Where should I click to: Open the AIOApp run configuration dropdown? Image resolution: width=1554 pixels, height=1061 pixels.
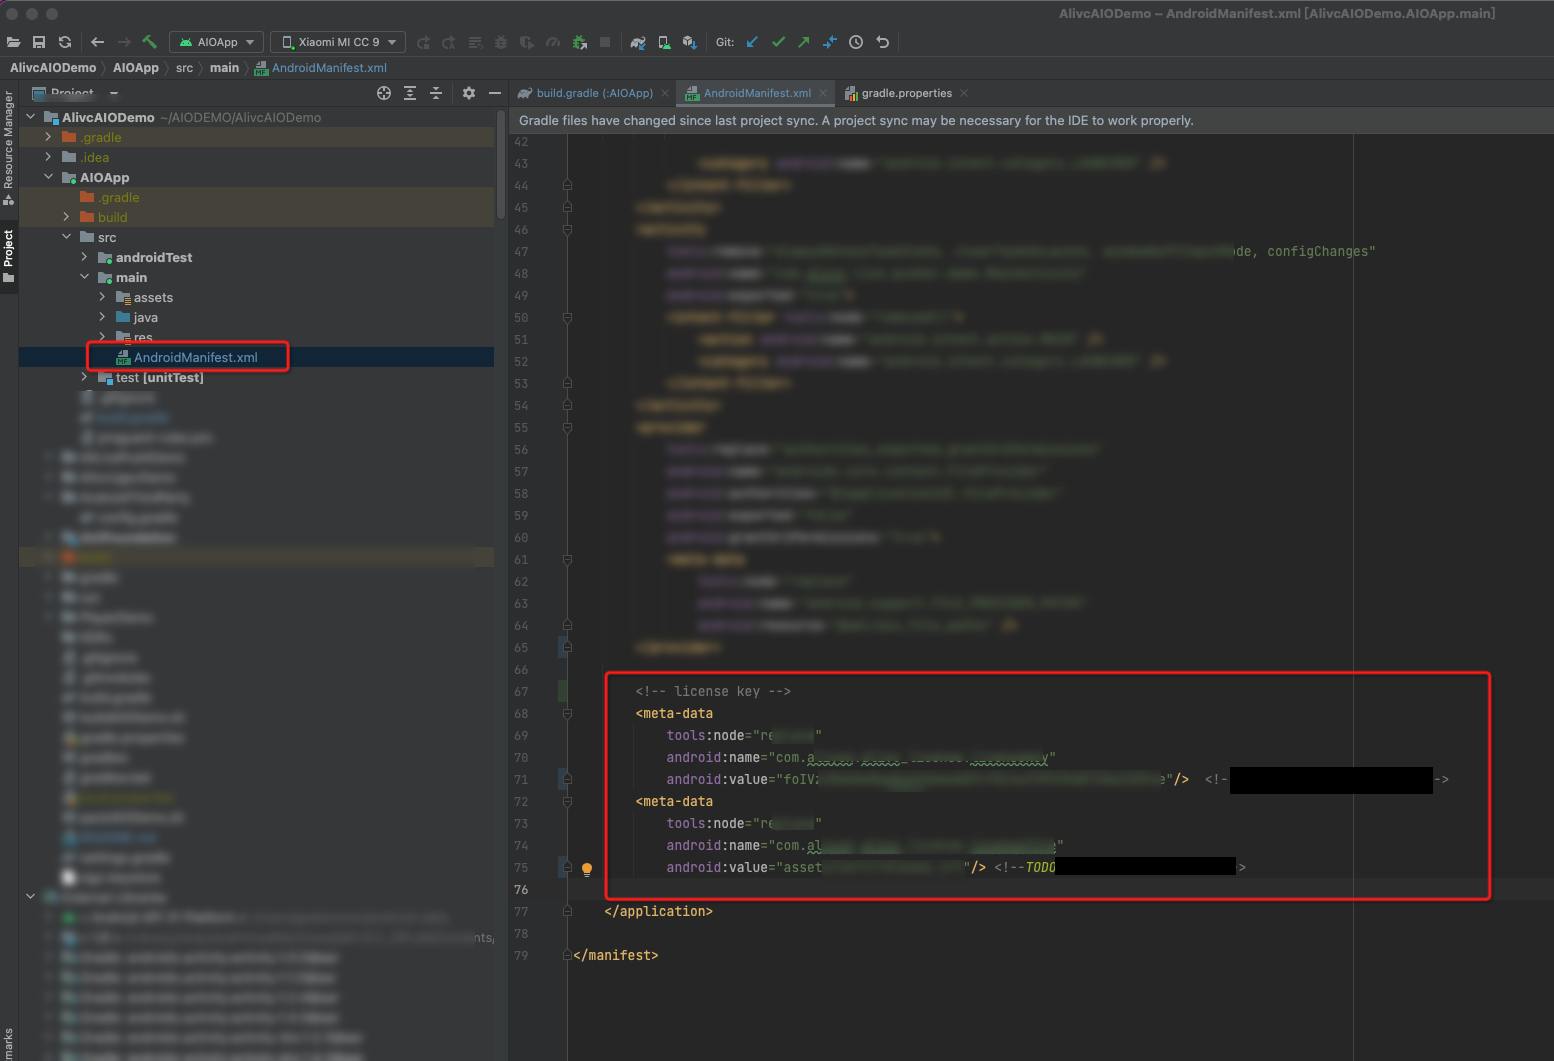pos(217,42)
